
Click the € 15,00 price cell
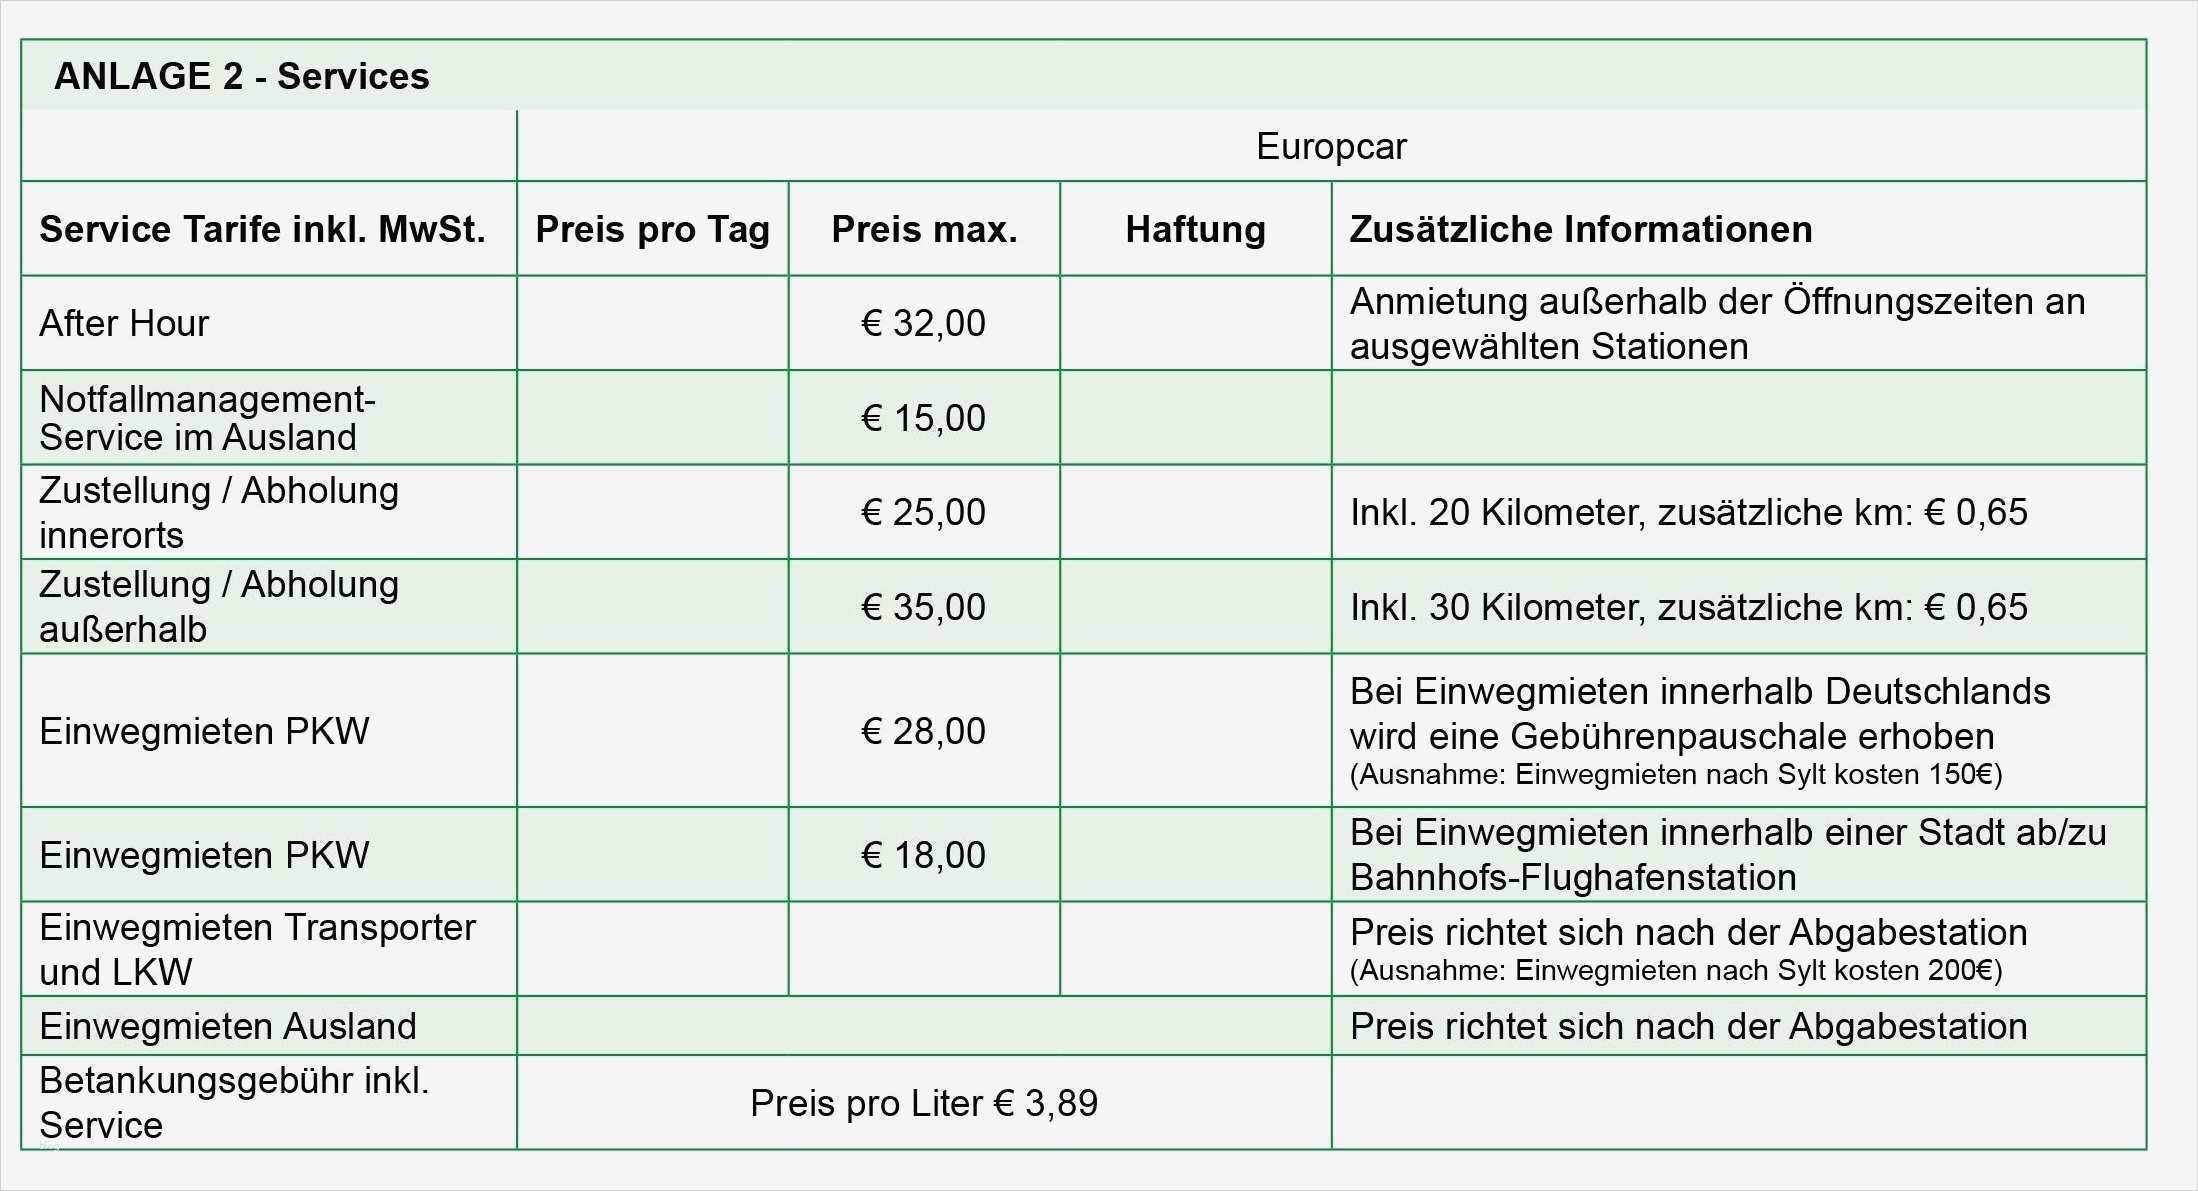923,418
